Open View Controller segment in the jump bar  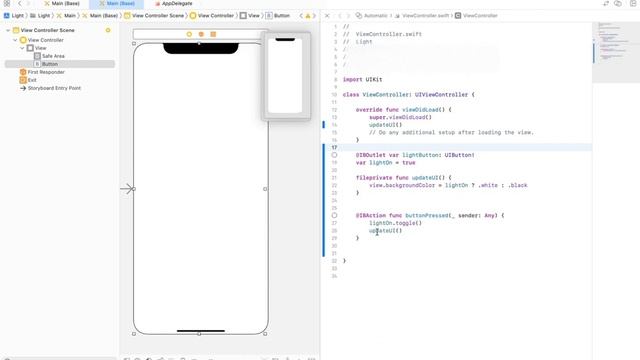212,16
